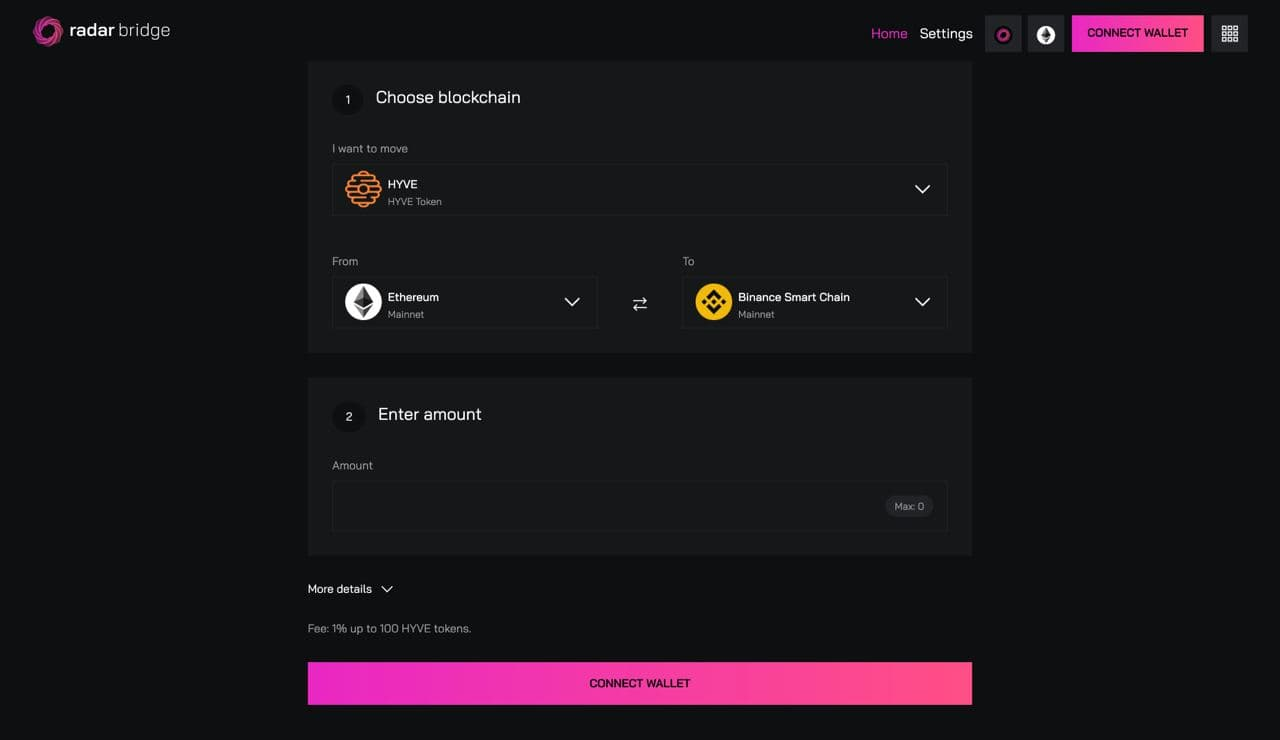Click the HYVE beehive token icon

click(363, 189)
